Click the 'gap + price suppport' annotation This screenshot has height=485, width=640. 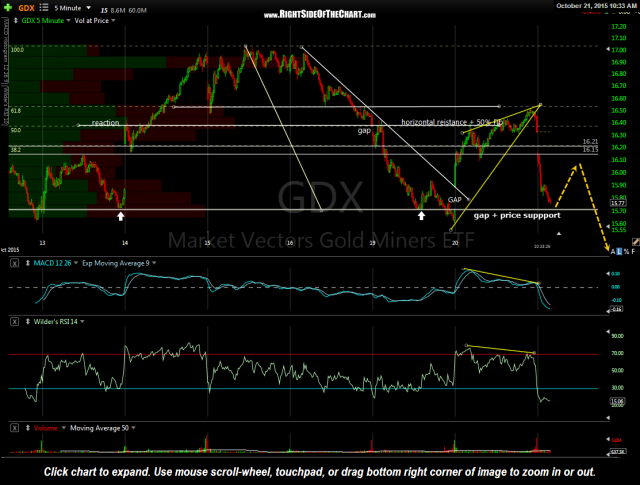517,215
